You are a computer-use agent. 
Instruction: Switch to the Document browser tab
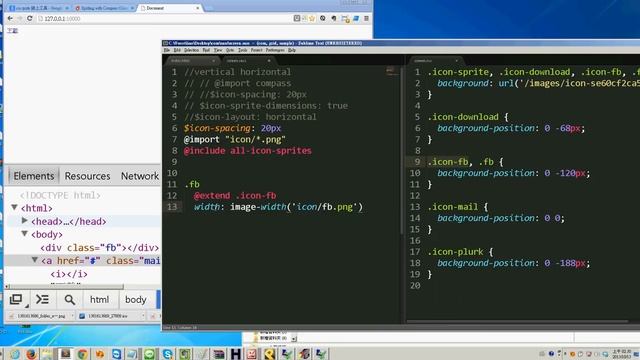coord(167,8)
